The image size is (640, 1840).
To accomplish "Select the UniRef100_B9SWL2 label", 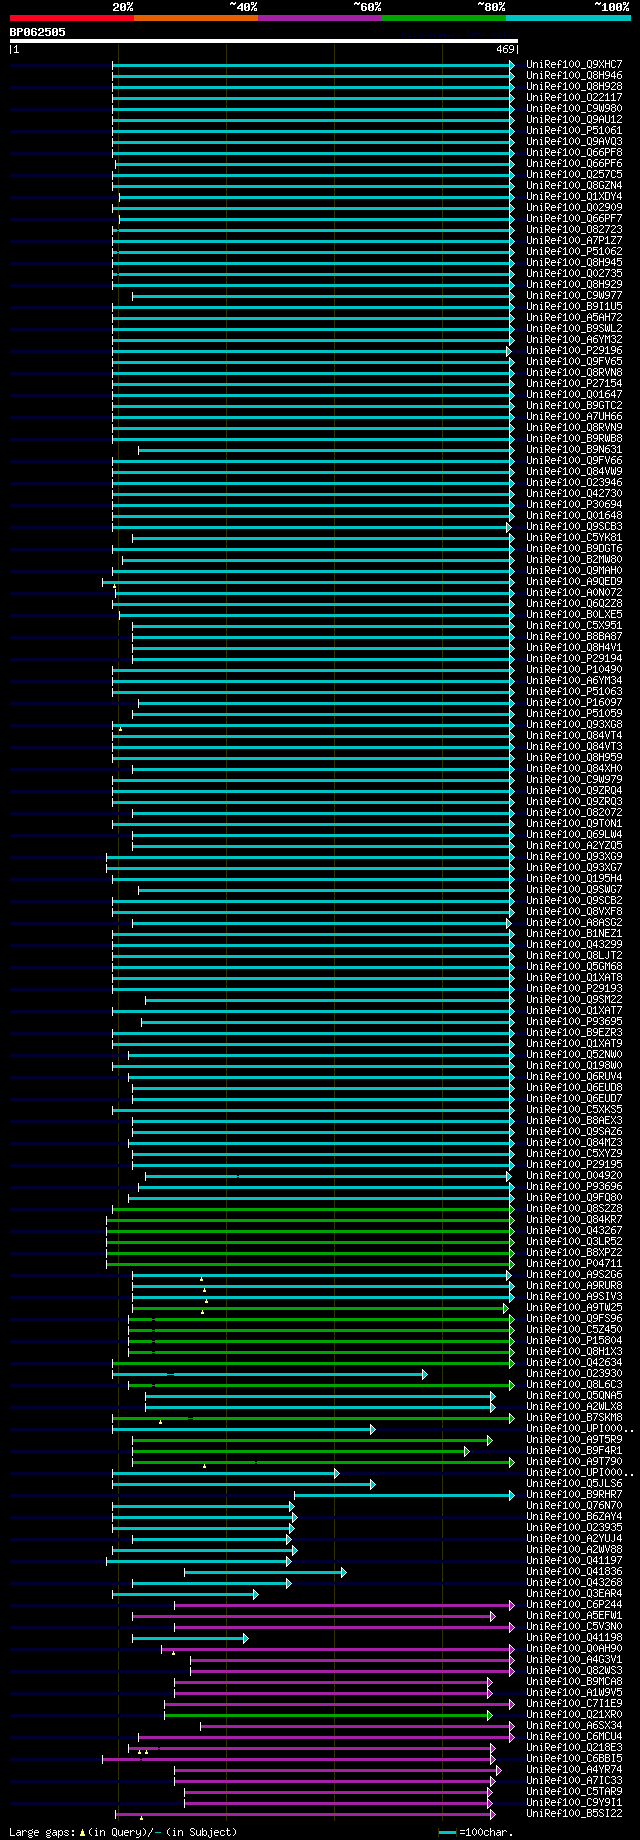I will 574,328.
